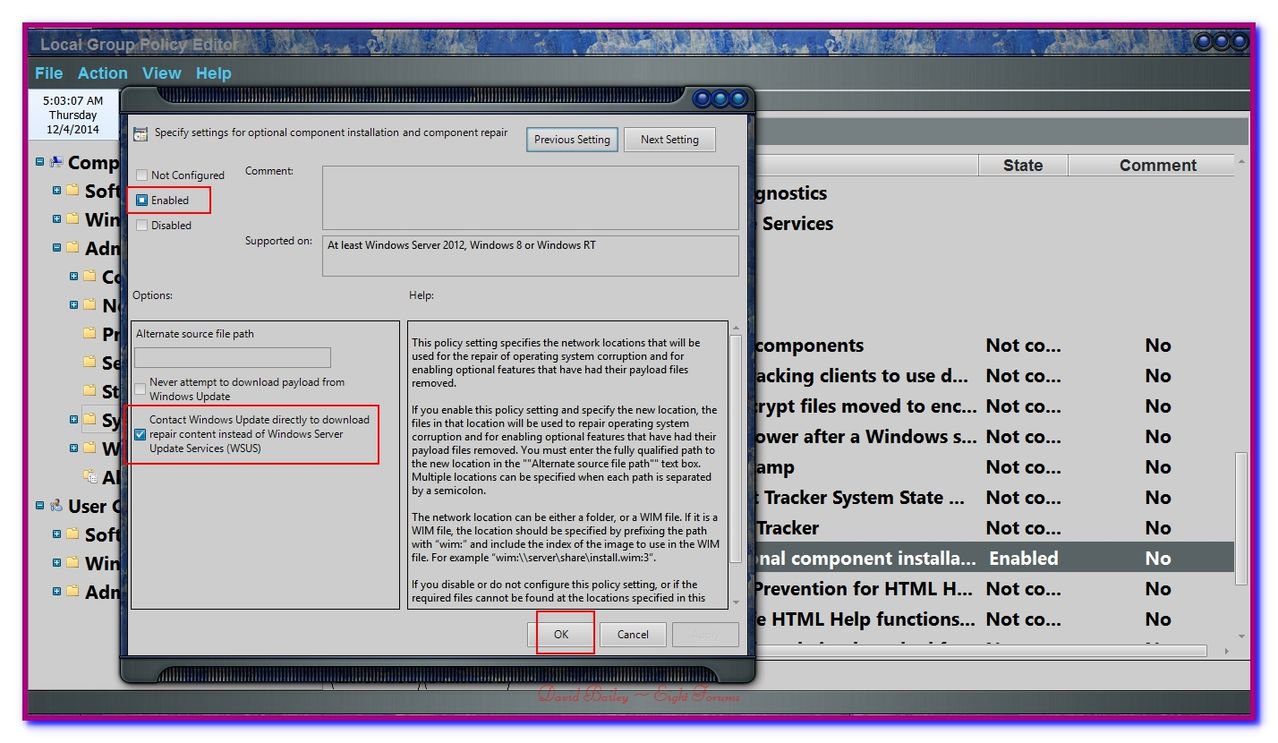The image size is (1278, 743).
Task: Go to the Next Setting
Action: tap(669, 139)
